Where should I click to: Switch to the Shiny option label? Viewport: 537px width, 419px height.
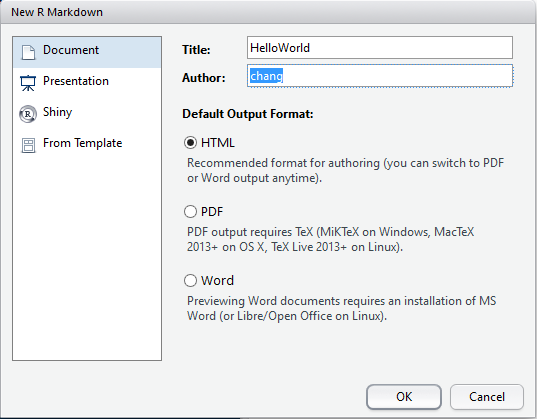[x=58, y=112]
